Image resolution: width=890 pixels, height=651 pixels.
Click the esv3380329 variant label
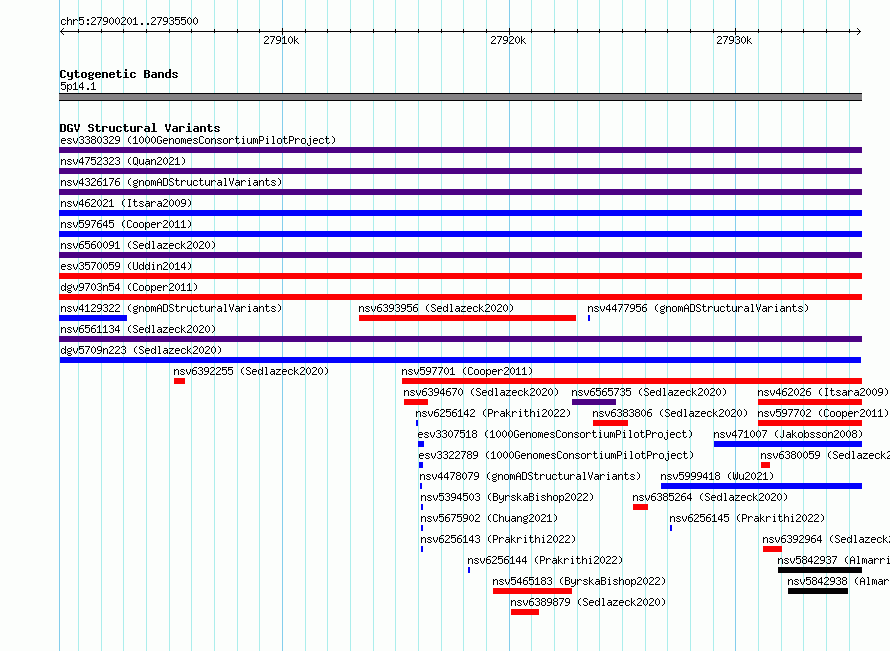point(198,140)
